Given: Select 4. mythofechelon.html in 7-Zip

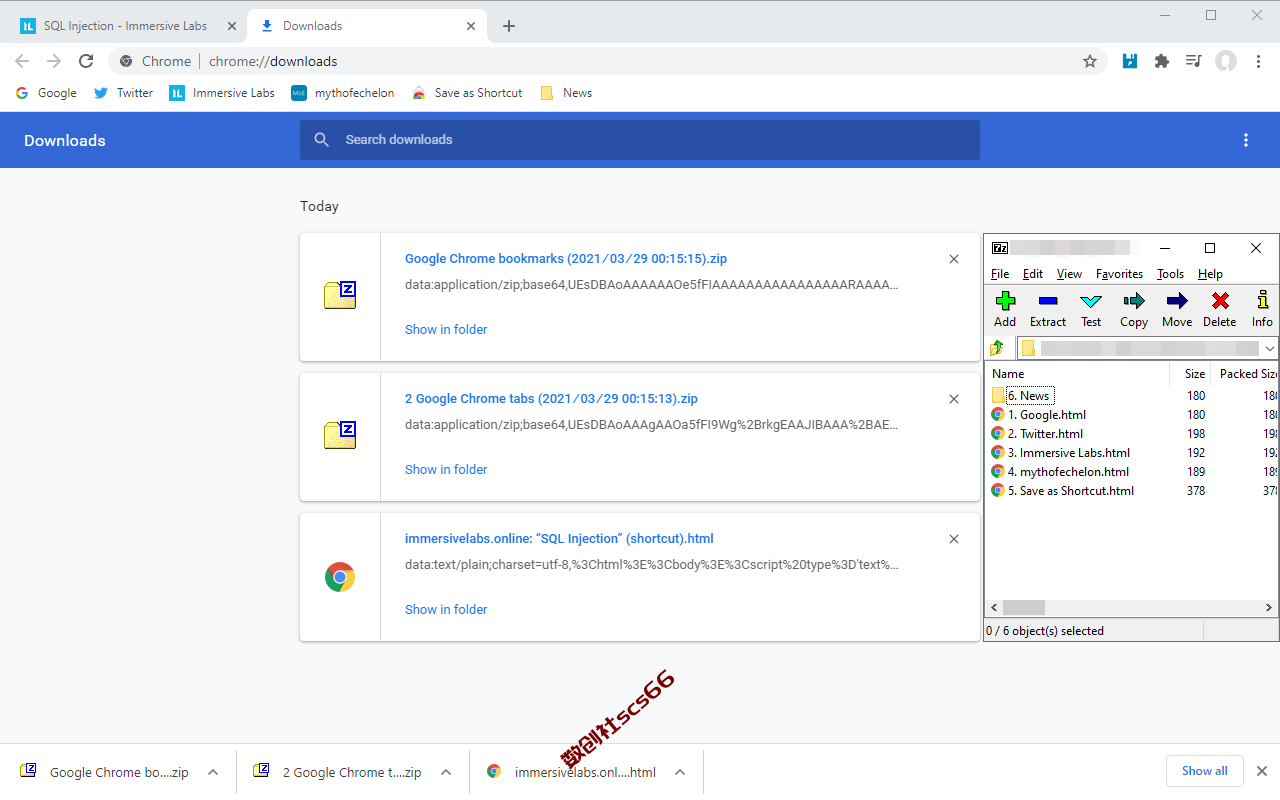Looking at the screenshot, I should 1060,472.
